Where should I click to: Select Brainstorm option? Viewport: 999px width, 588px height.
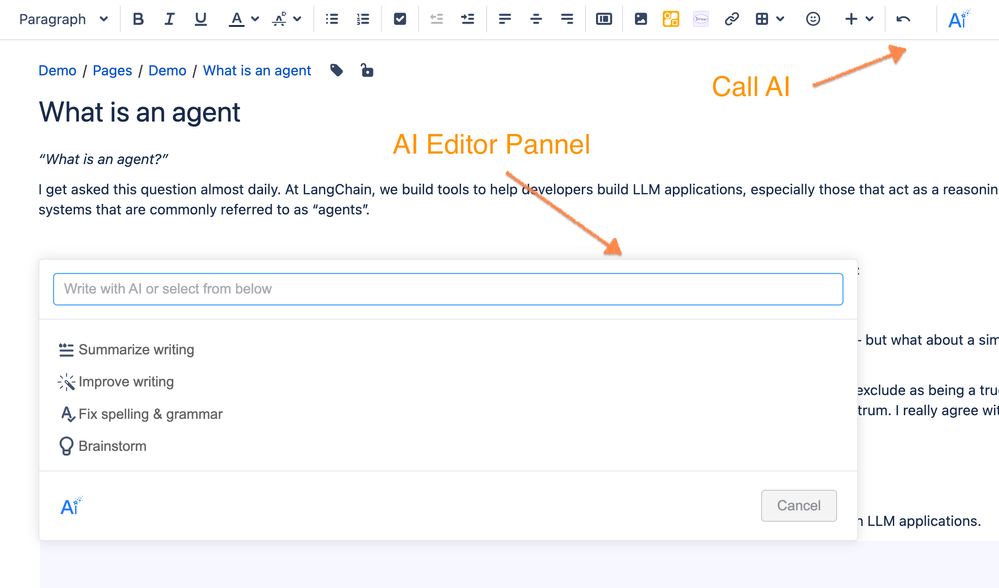coord(103,446)
